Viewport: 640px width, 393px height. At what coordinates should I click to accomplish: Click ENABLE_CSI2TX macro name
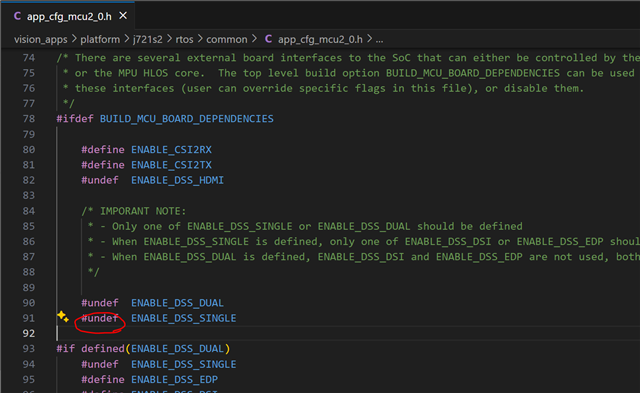pos(171,165)
